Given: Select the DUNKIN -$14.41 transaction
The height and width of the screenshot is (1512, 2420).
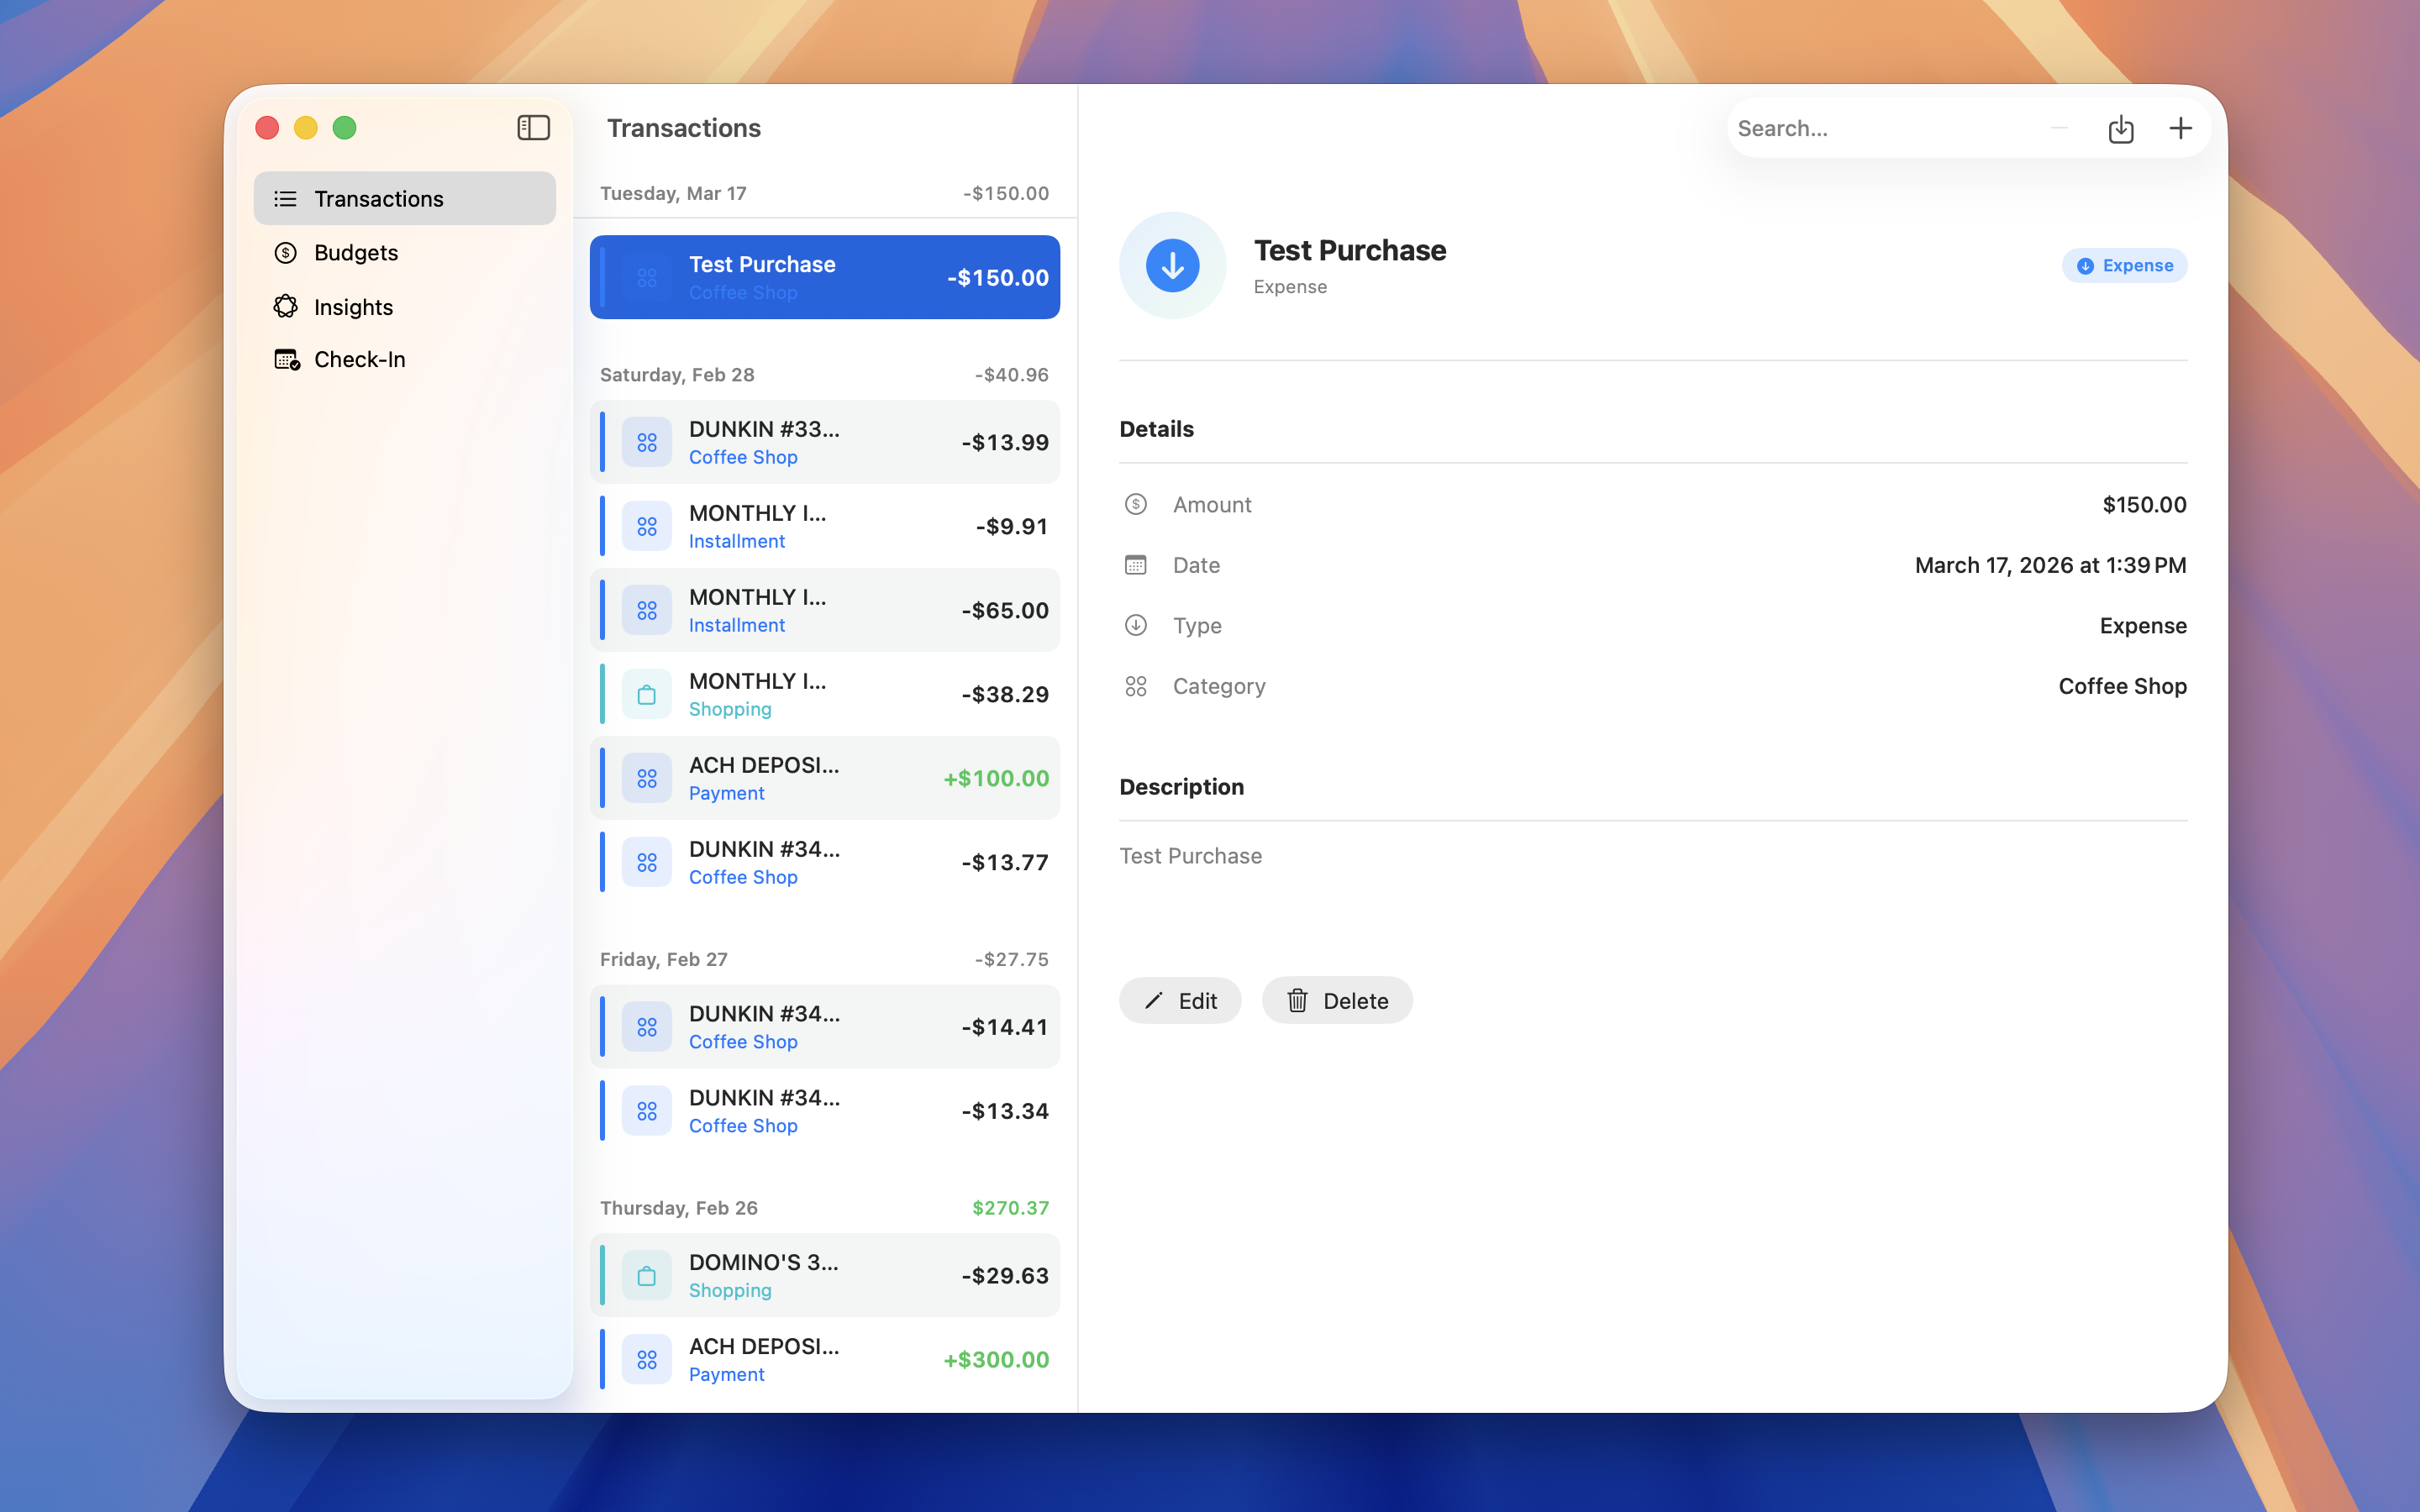Looking at the screenshot, I should 824,1027.
